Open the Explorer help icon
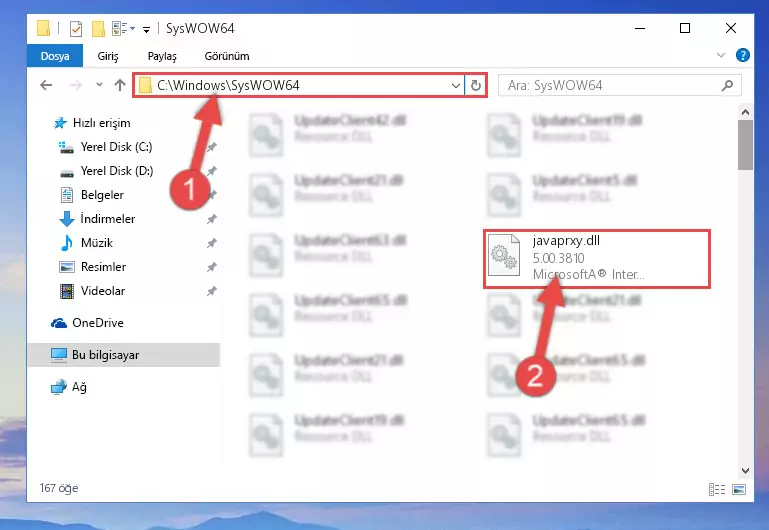Viewport: 769px width, 530px height. 743,55
